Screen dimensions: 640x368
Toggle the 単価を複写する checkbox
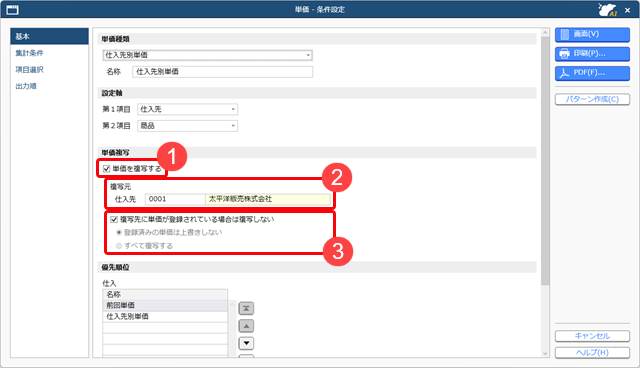coord(107,168)
